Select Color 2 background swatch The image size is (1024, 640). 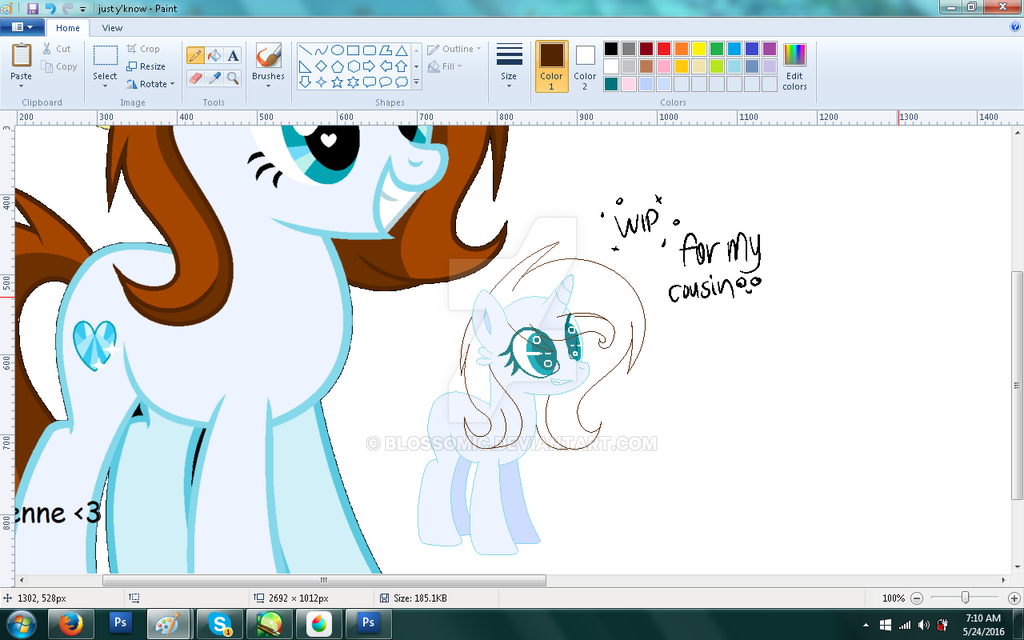tap(585, 66)
